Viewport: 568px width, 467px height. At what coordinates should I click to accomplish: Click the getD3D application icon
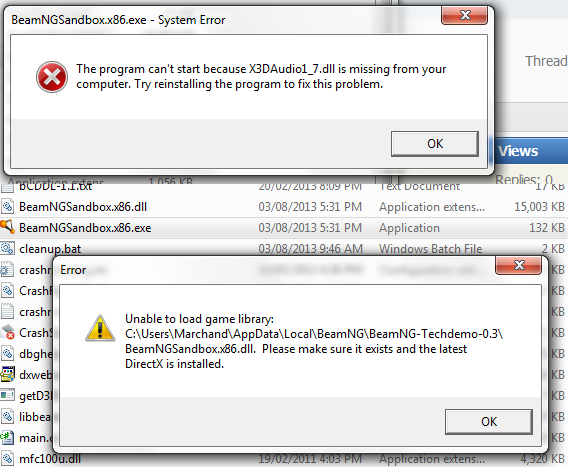pos(7,395)
